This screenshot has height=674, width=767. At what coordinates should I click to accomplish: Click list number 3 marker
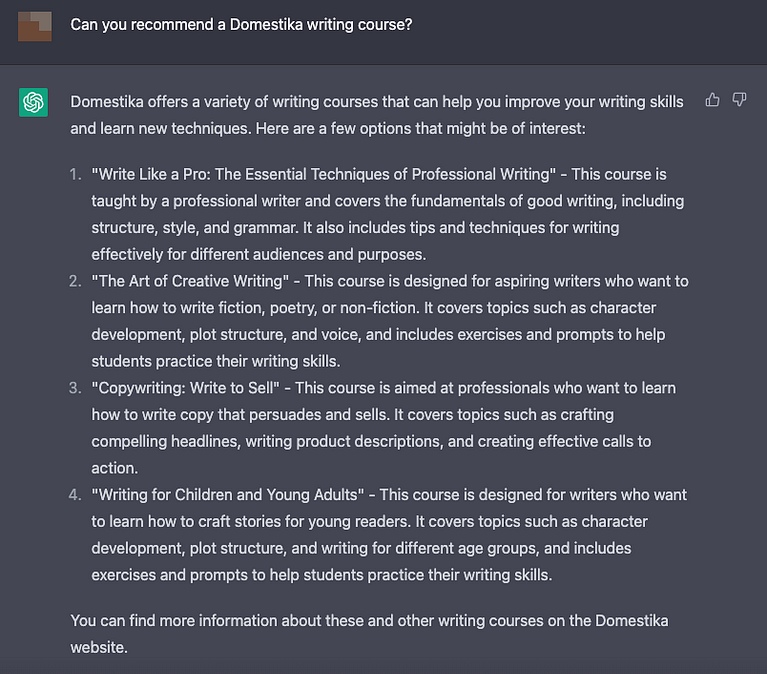tap(75, 388)
